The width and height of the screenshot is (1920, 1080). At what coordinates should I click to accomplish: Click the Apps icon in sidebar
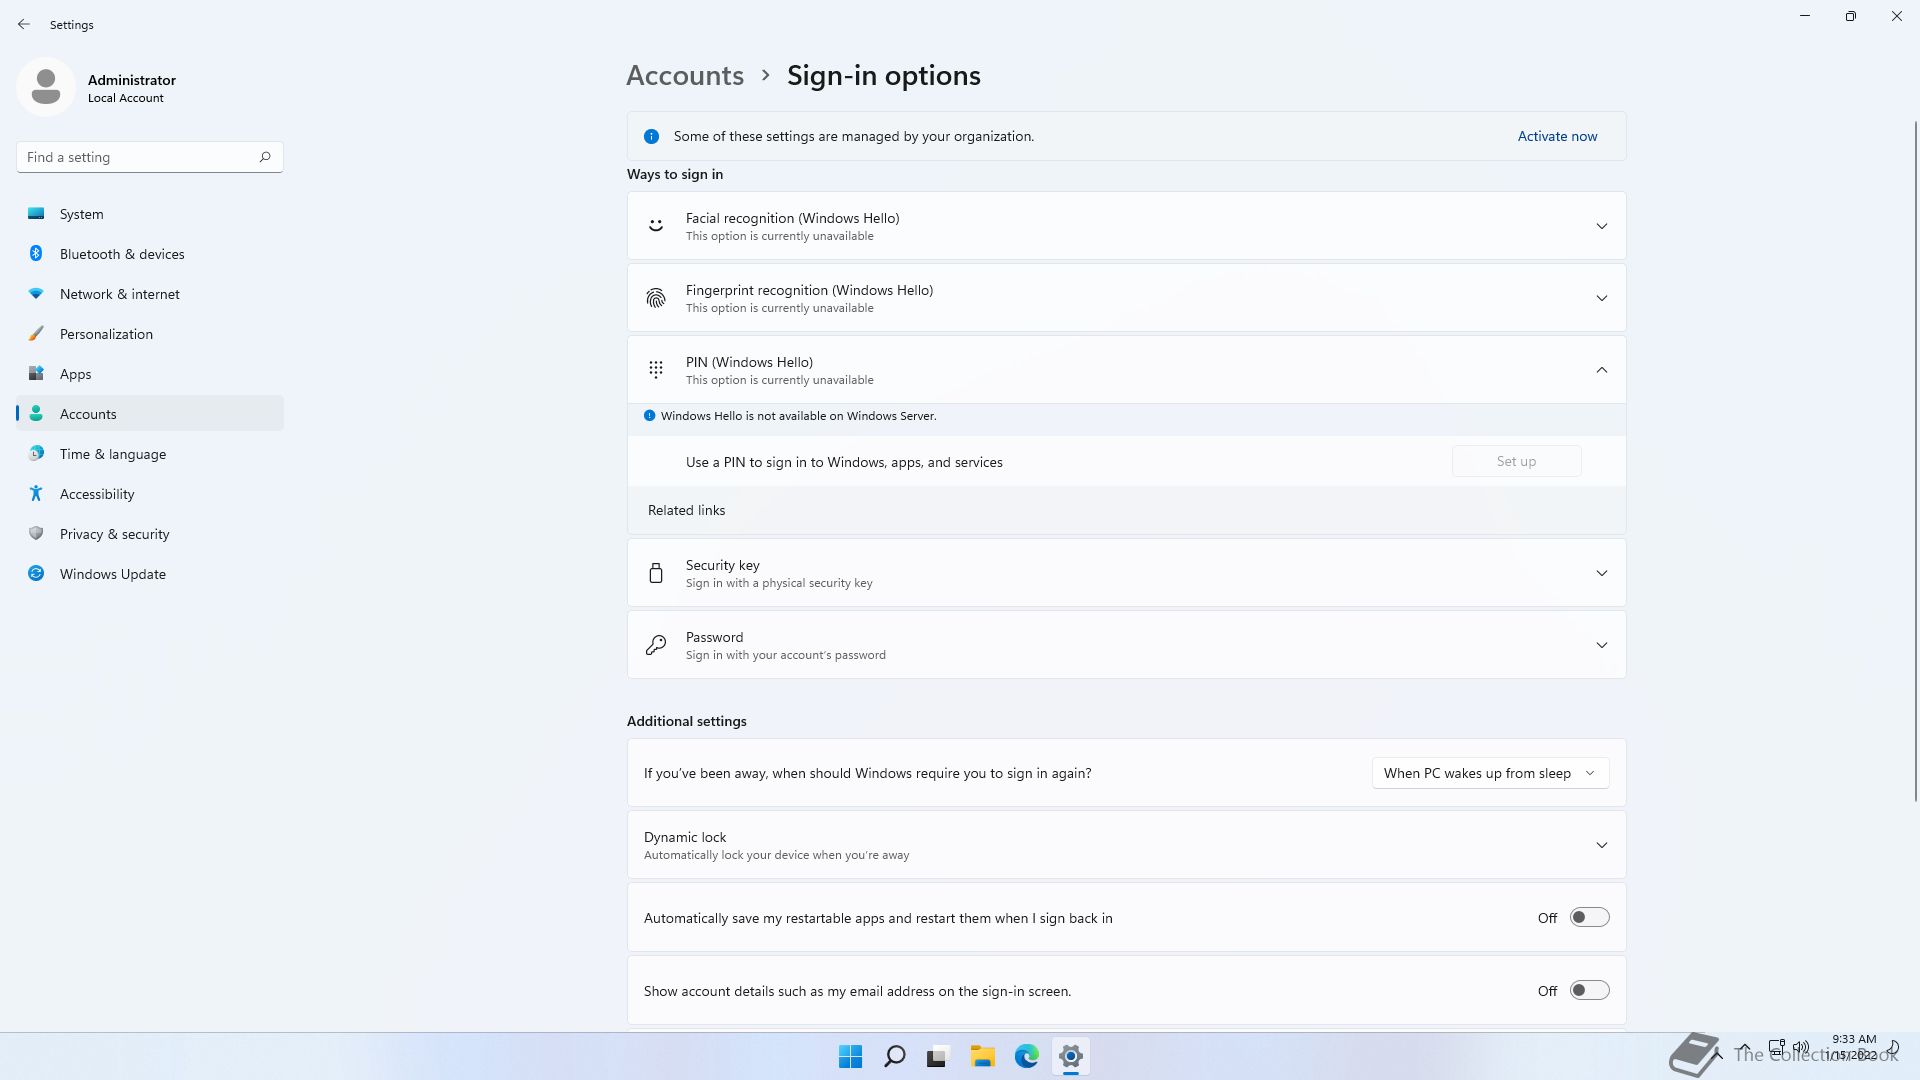tap(36, 373)
